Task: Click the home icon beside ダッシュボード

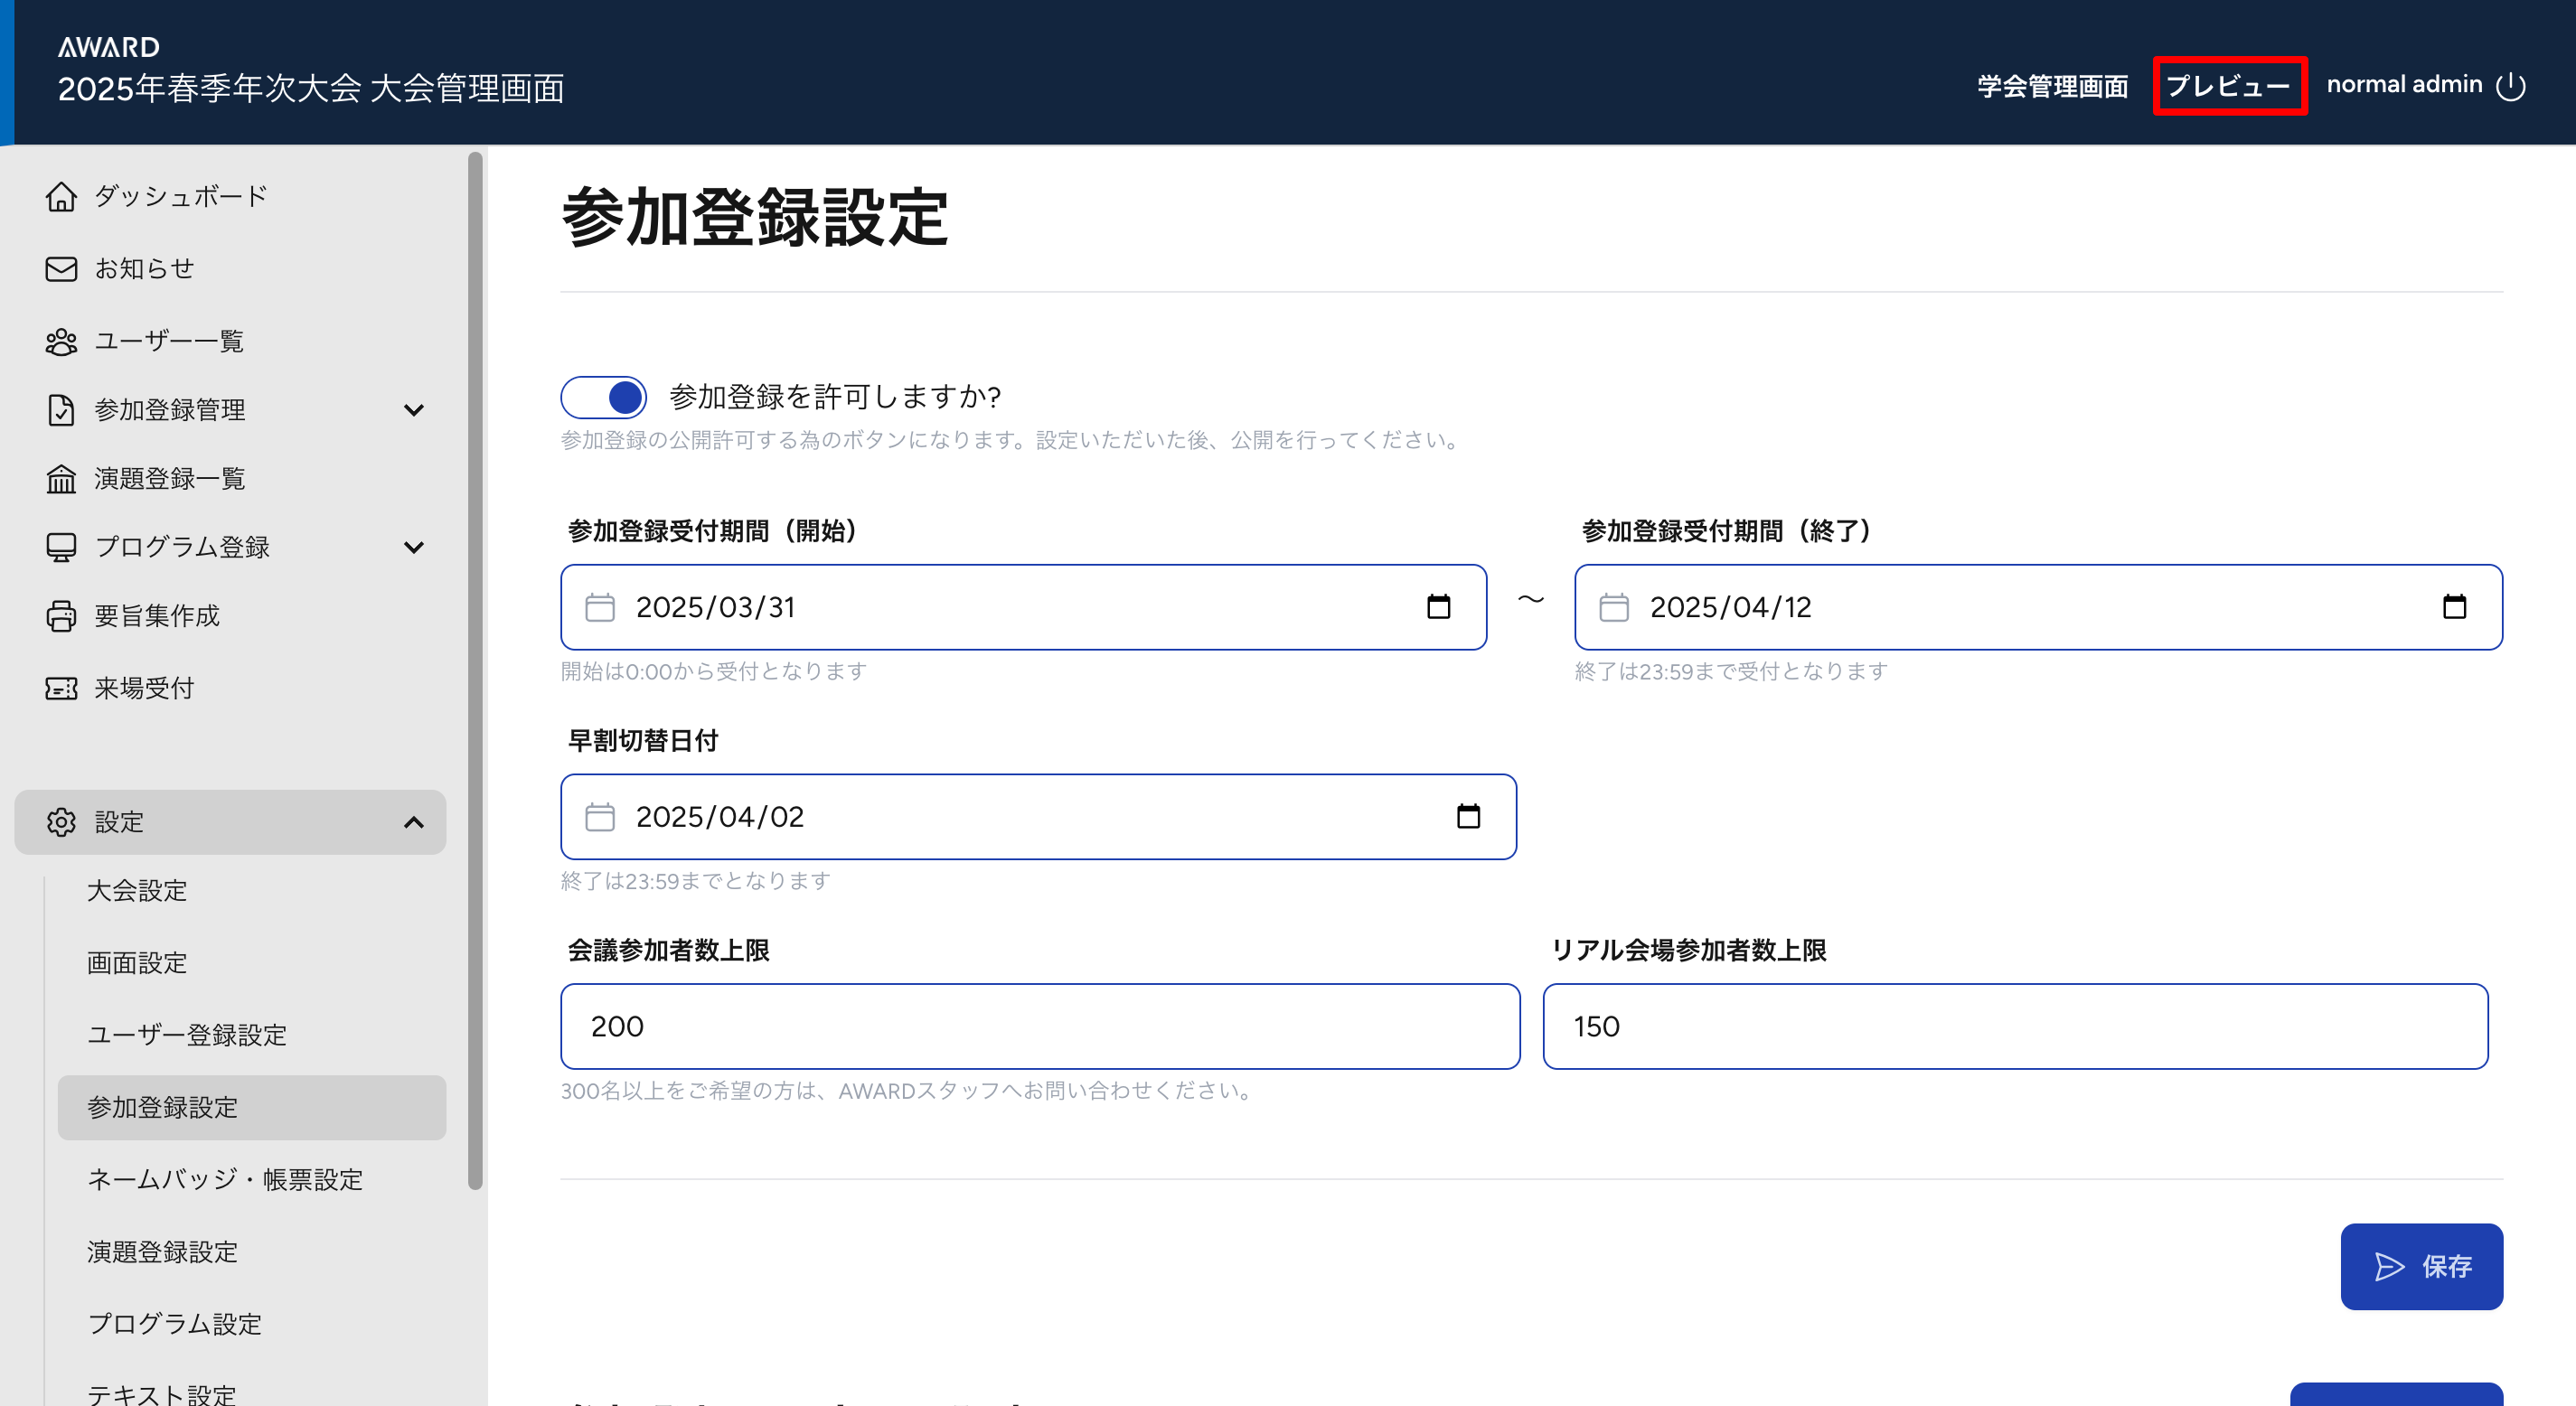Action: tap(61, 197)
